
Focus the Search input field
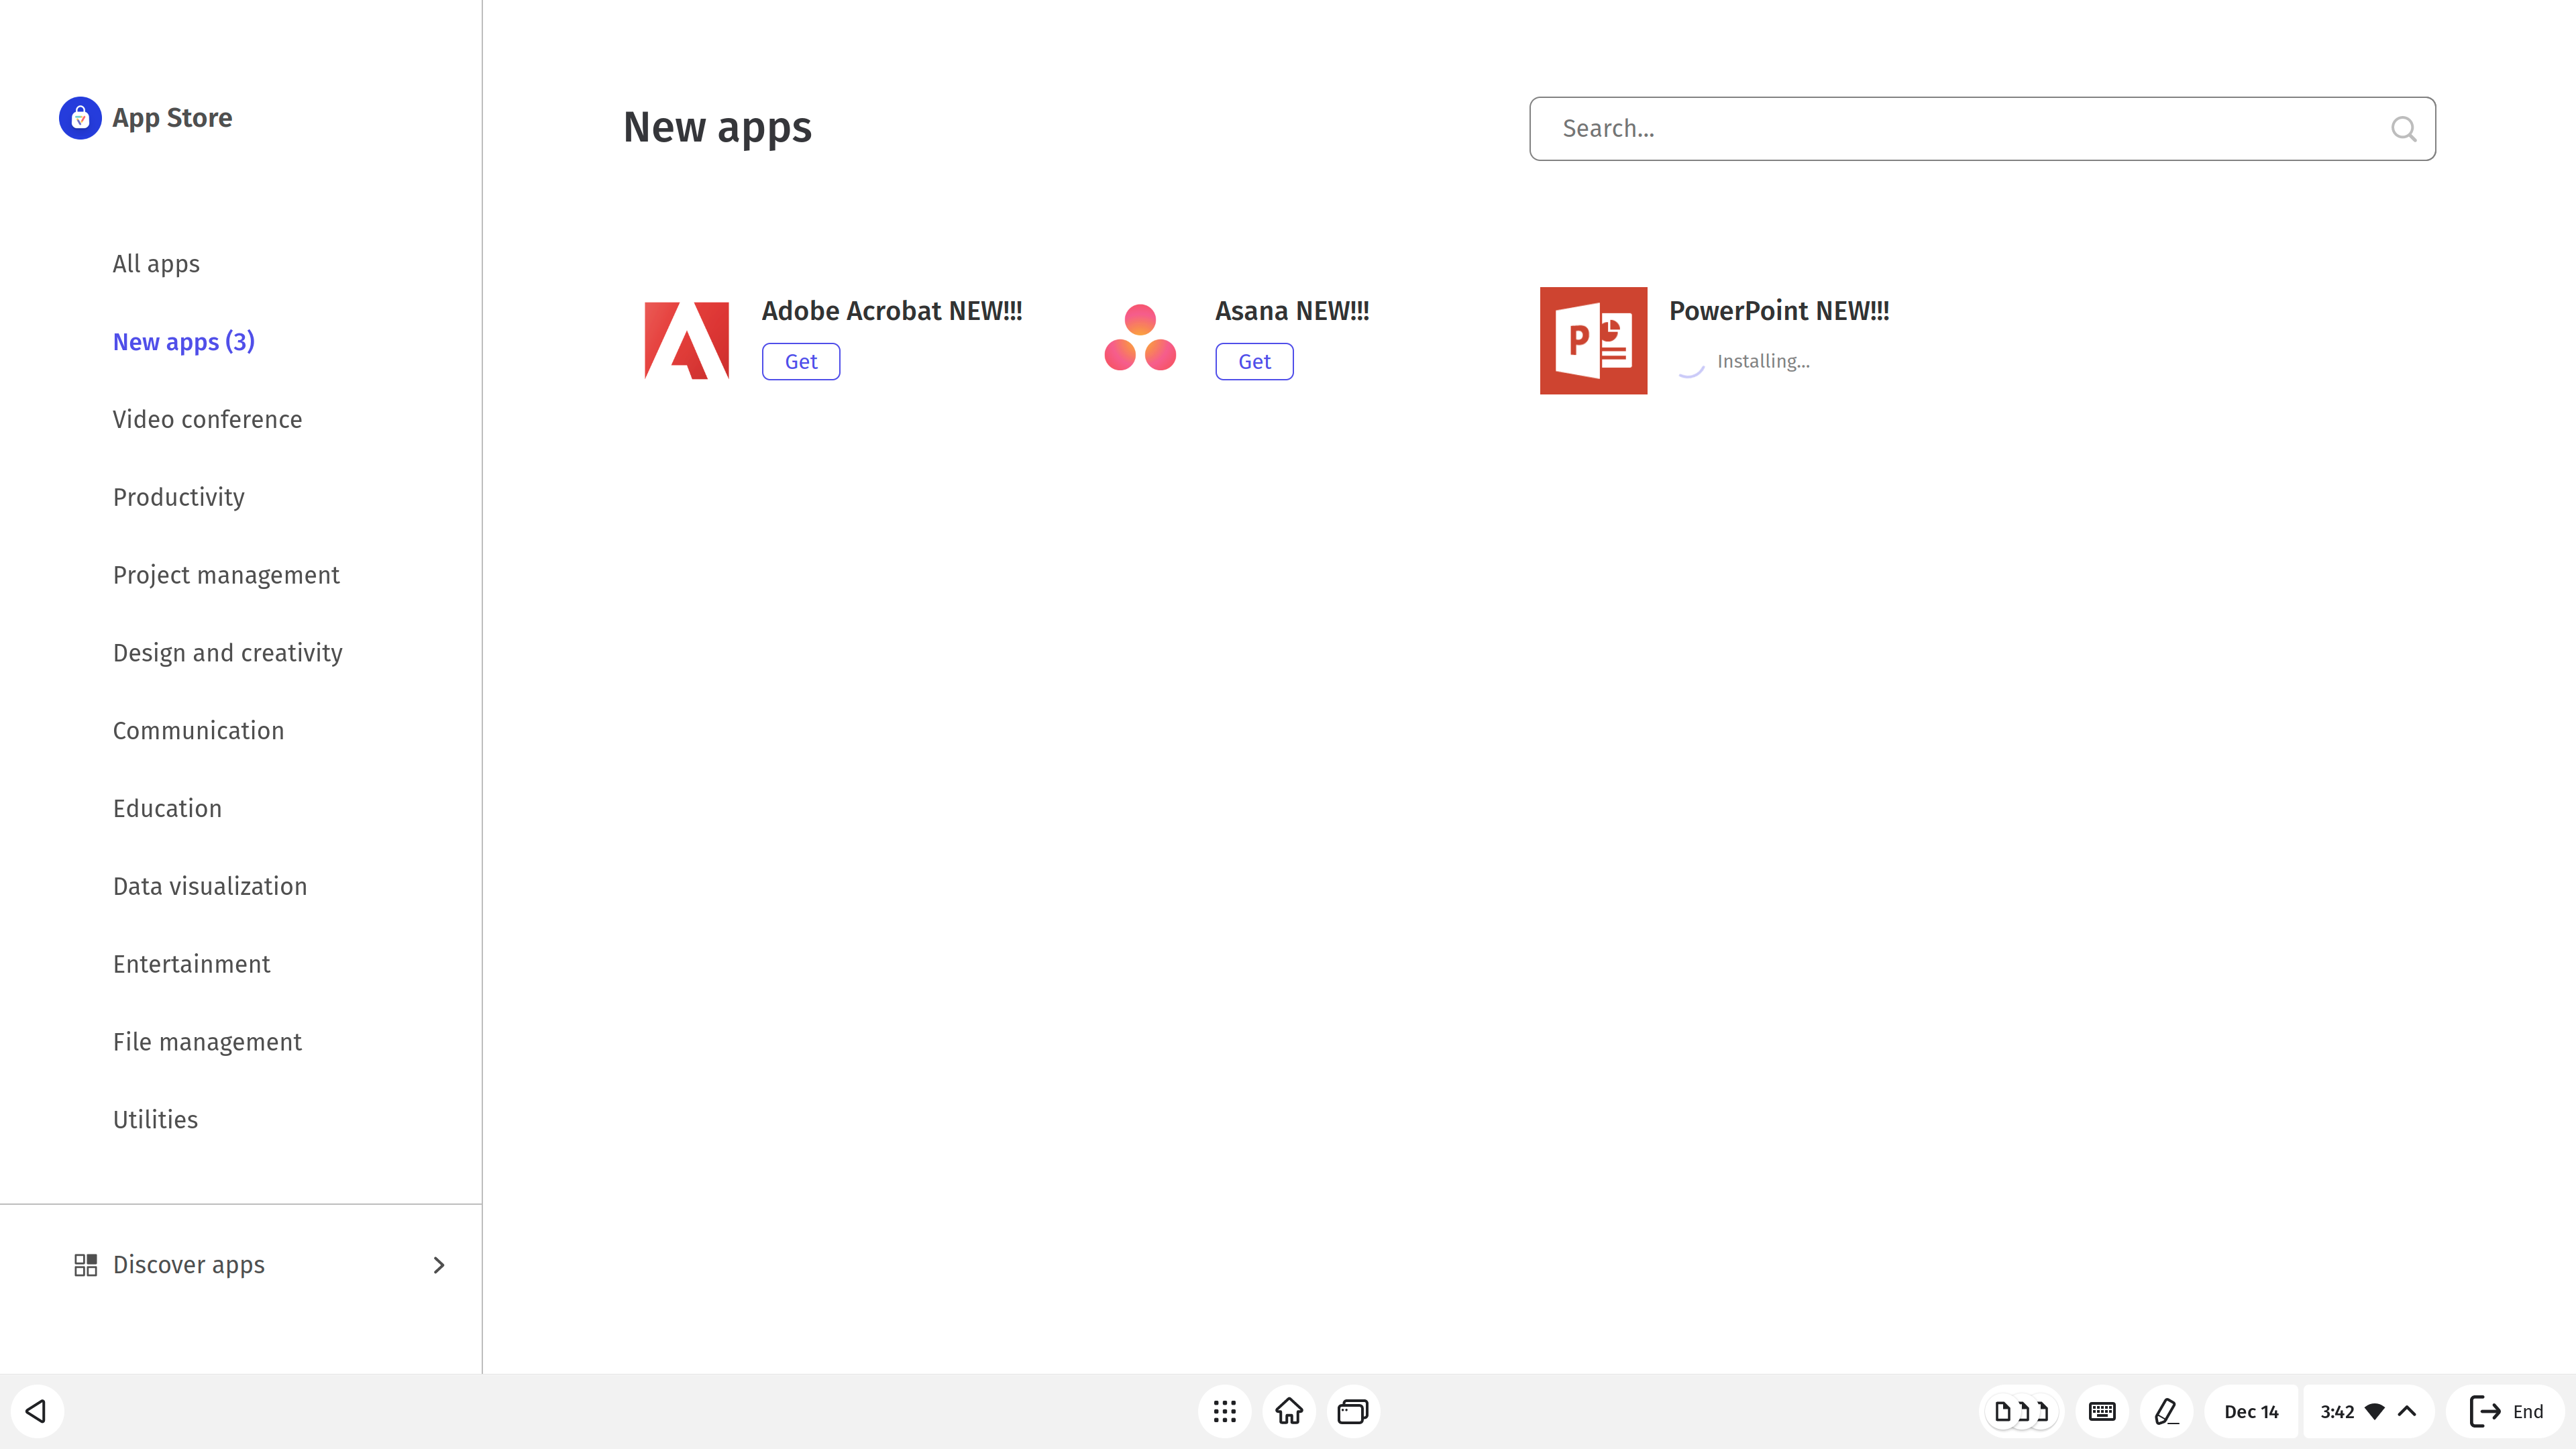(x=1960, y=129)
